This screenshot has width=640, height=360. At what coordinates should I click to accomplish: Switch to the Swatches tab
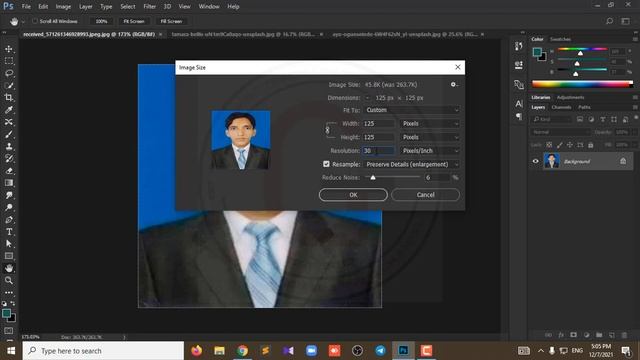point(560,39)
